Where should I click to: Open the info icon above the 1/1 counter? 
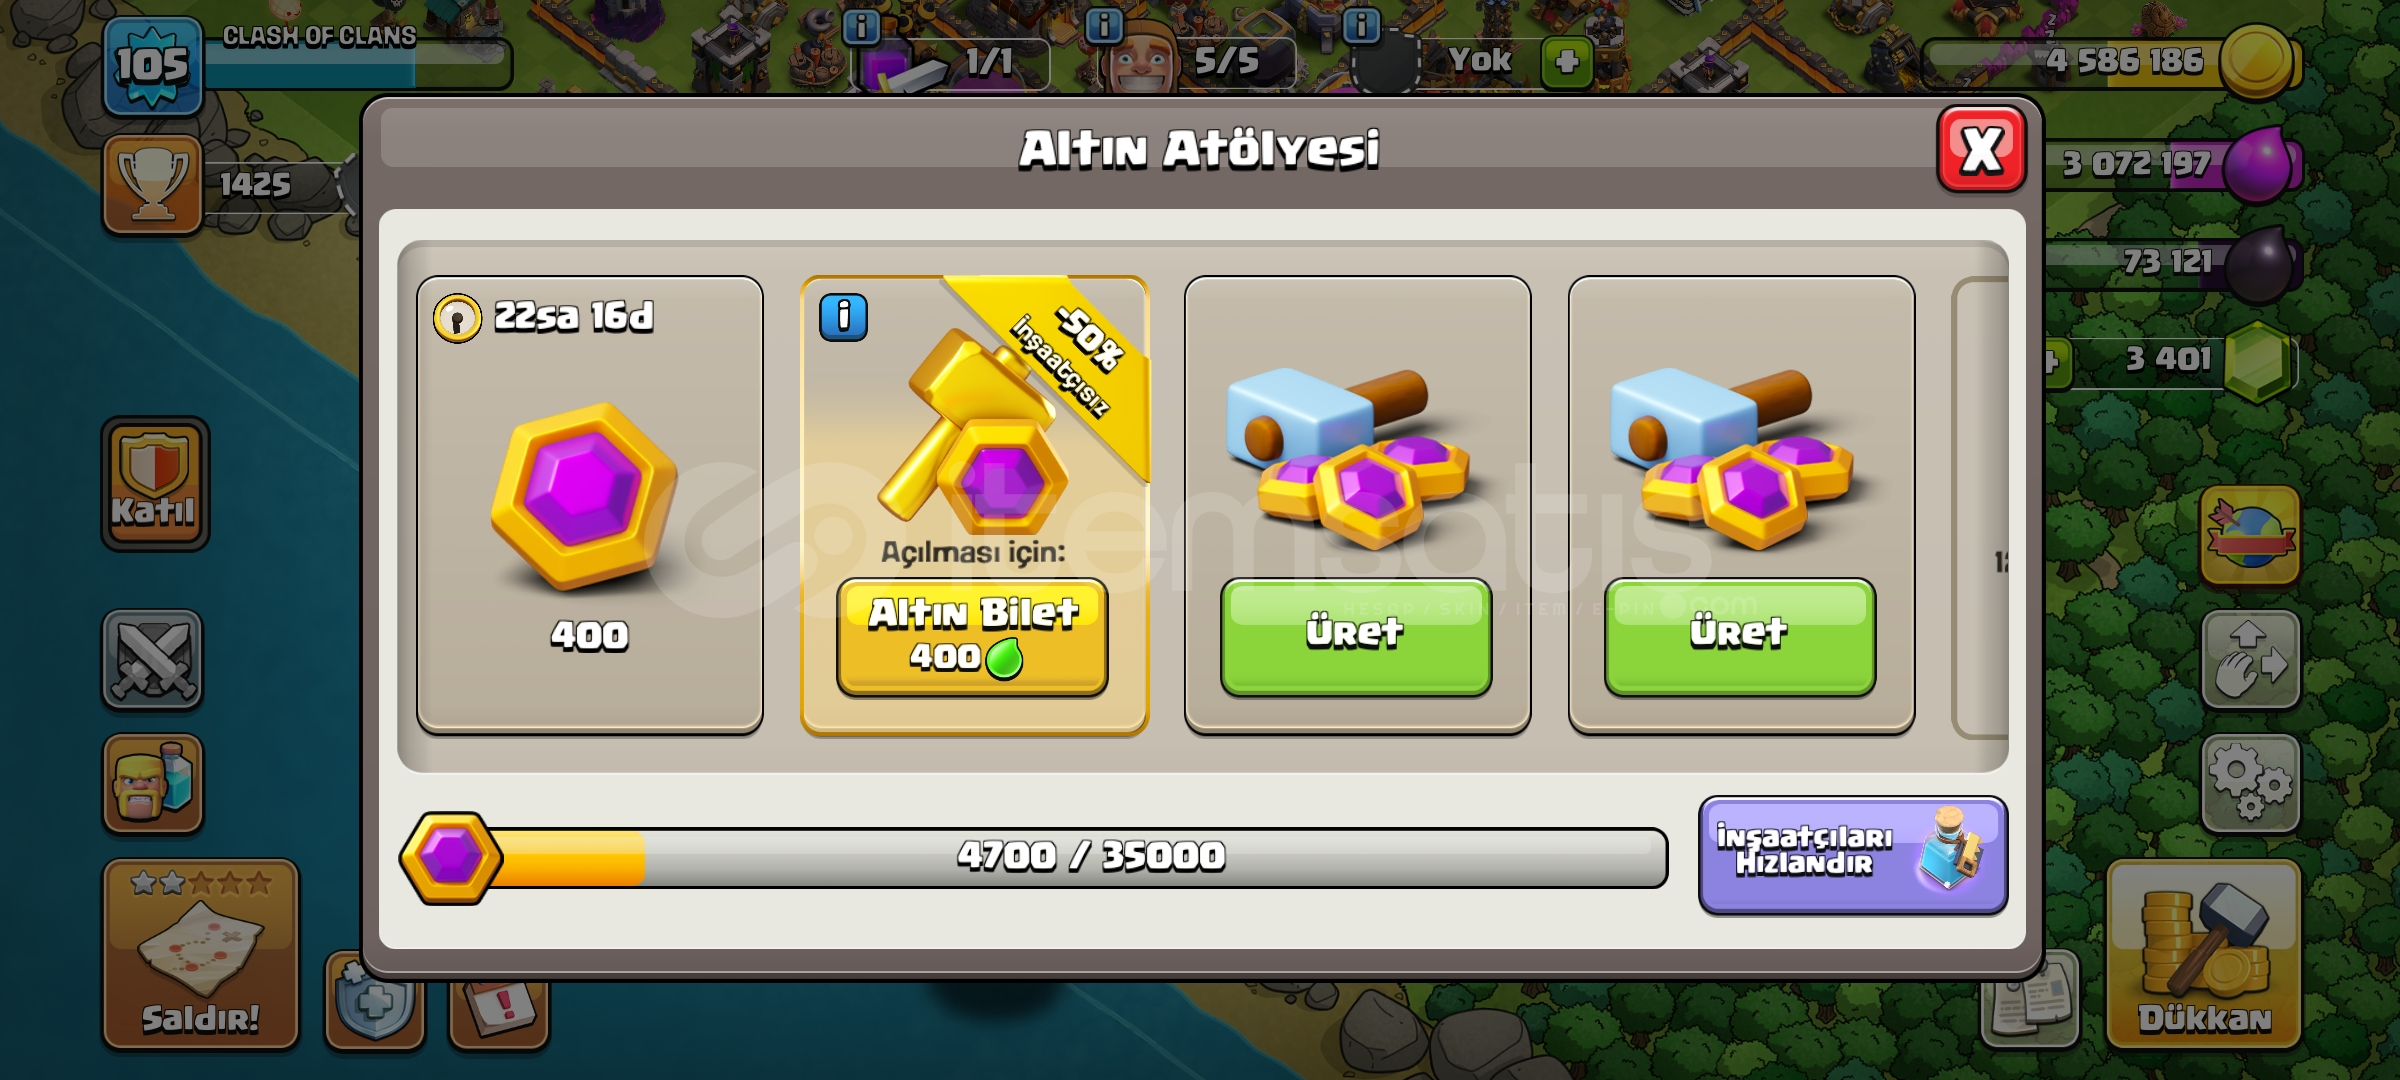coord(861,26)
